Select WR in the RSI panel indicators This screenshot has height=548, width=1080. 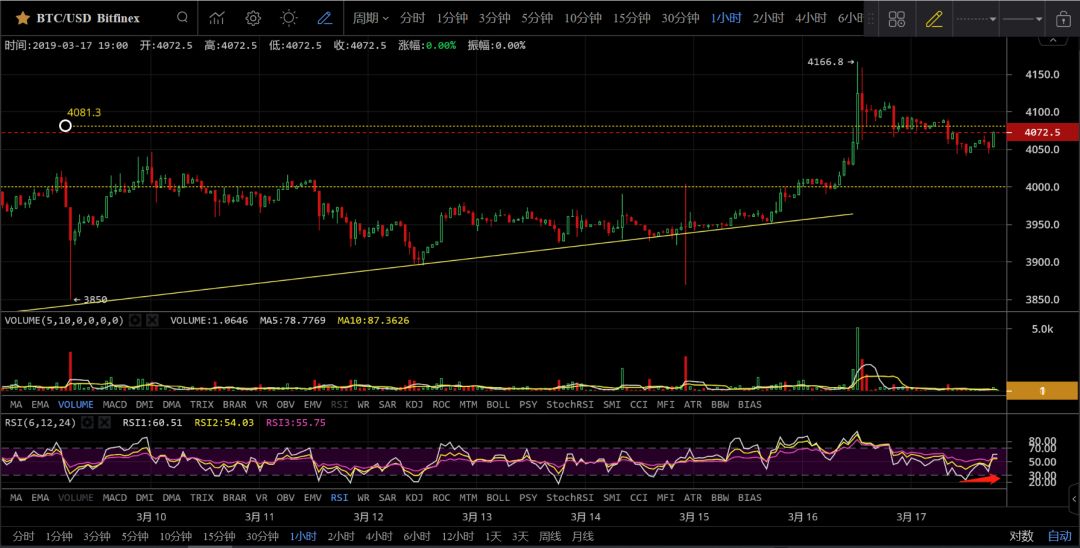[x=363, y=497]
